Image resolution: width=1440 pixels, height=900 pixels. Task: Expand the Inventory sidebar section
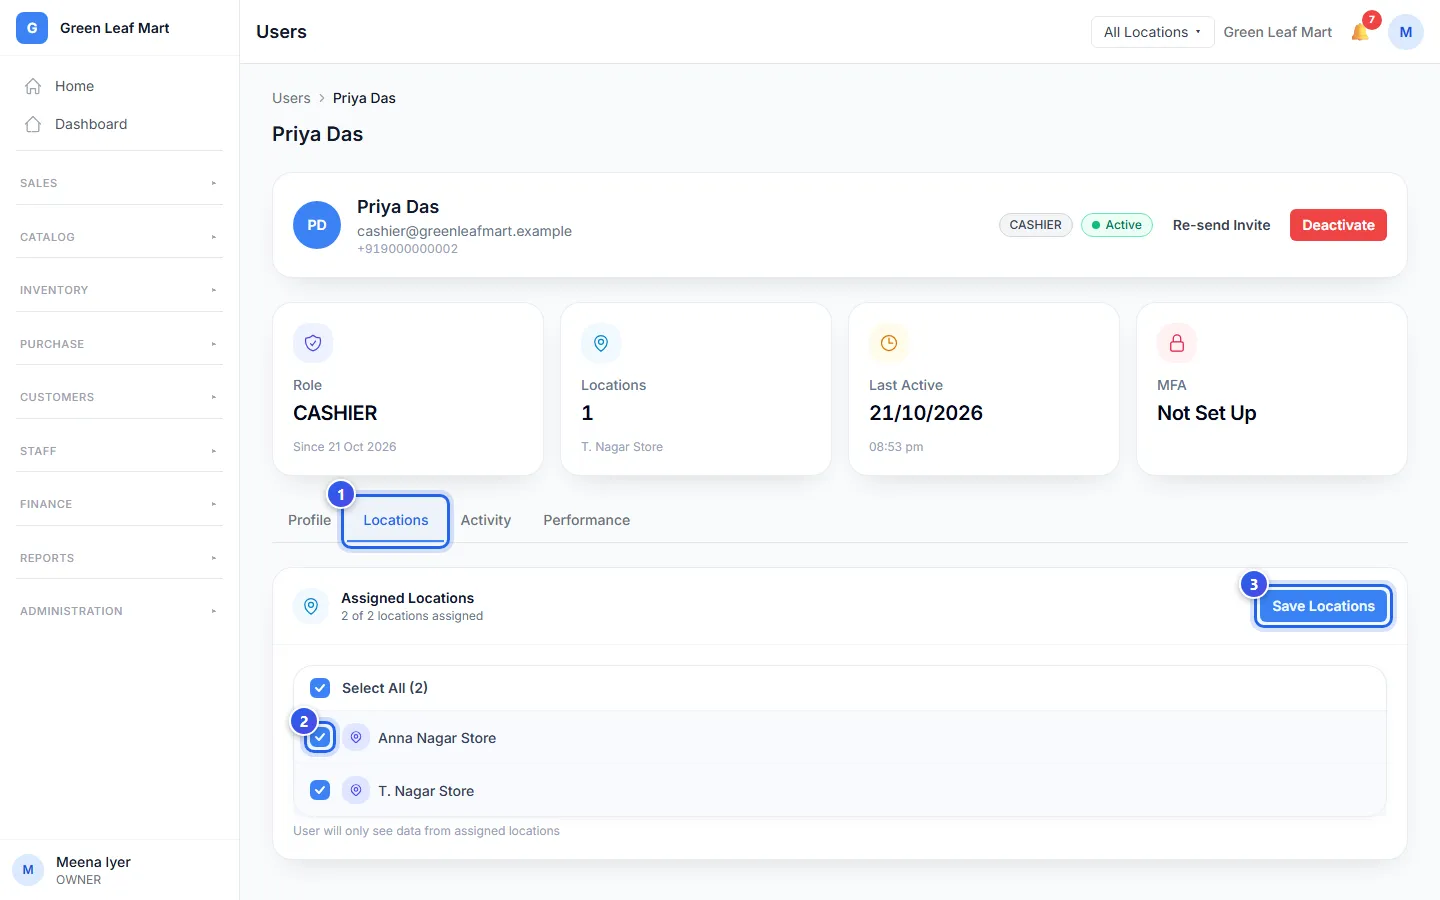(119, 290)
